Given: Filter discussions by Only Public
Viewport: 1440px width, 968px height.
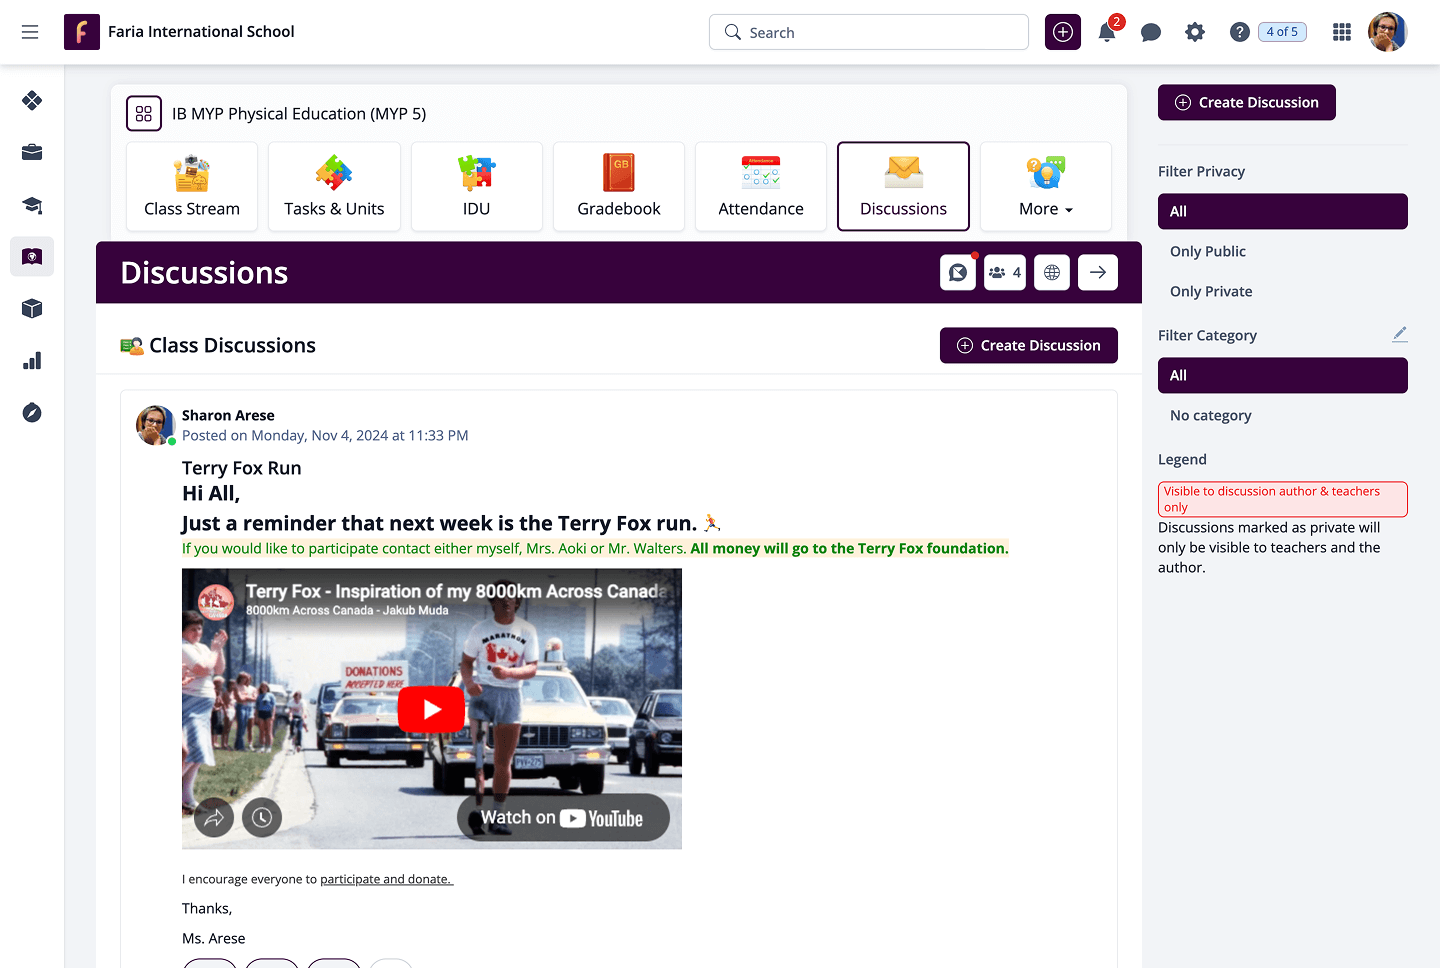Looking at the screenshot, I should click(1208, 252).
